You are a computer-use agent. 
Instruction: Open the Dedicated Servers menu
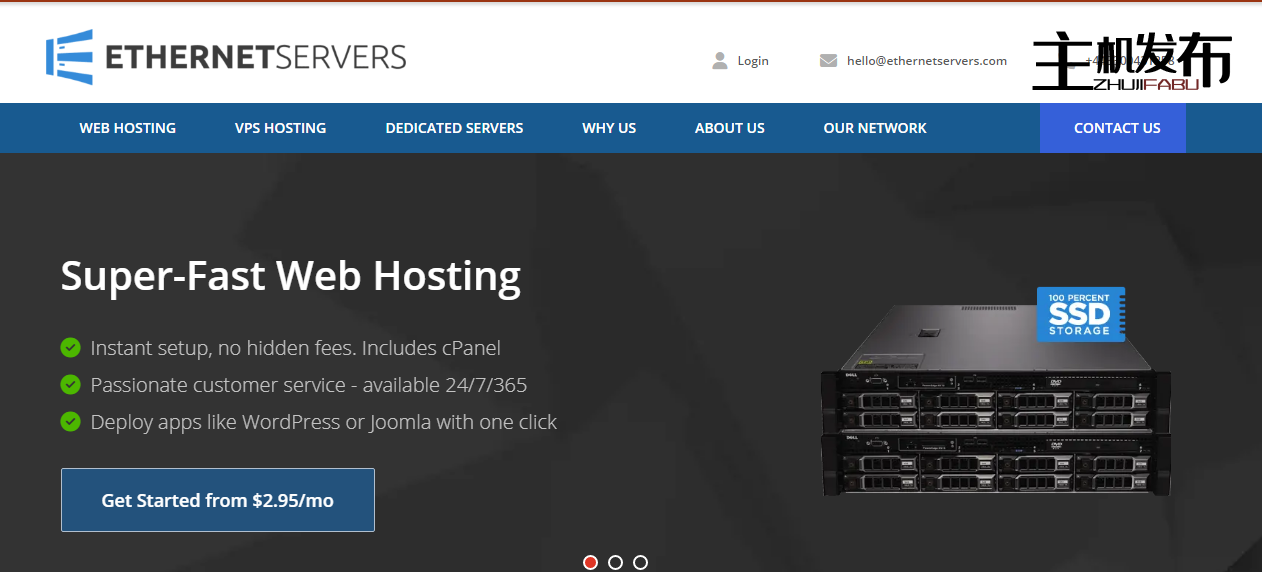coord(454,128)
